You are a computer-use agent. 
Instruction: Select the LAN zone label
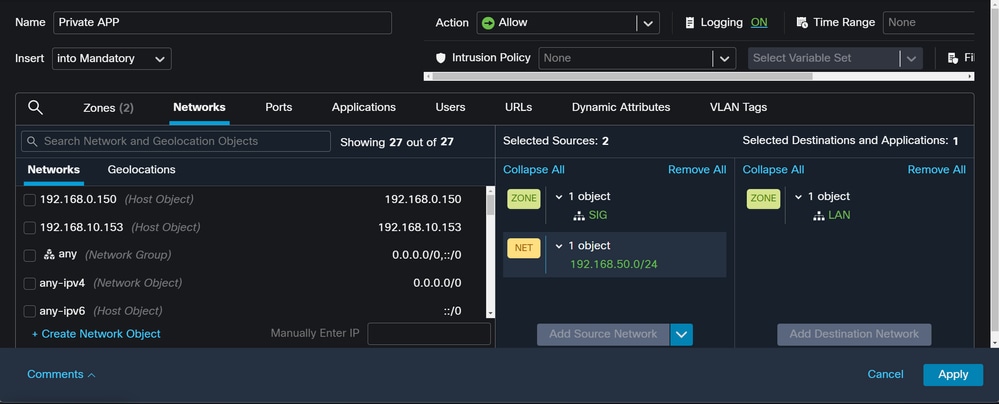(x=839, y=215)
